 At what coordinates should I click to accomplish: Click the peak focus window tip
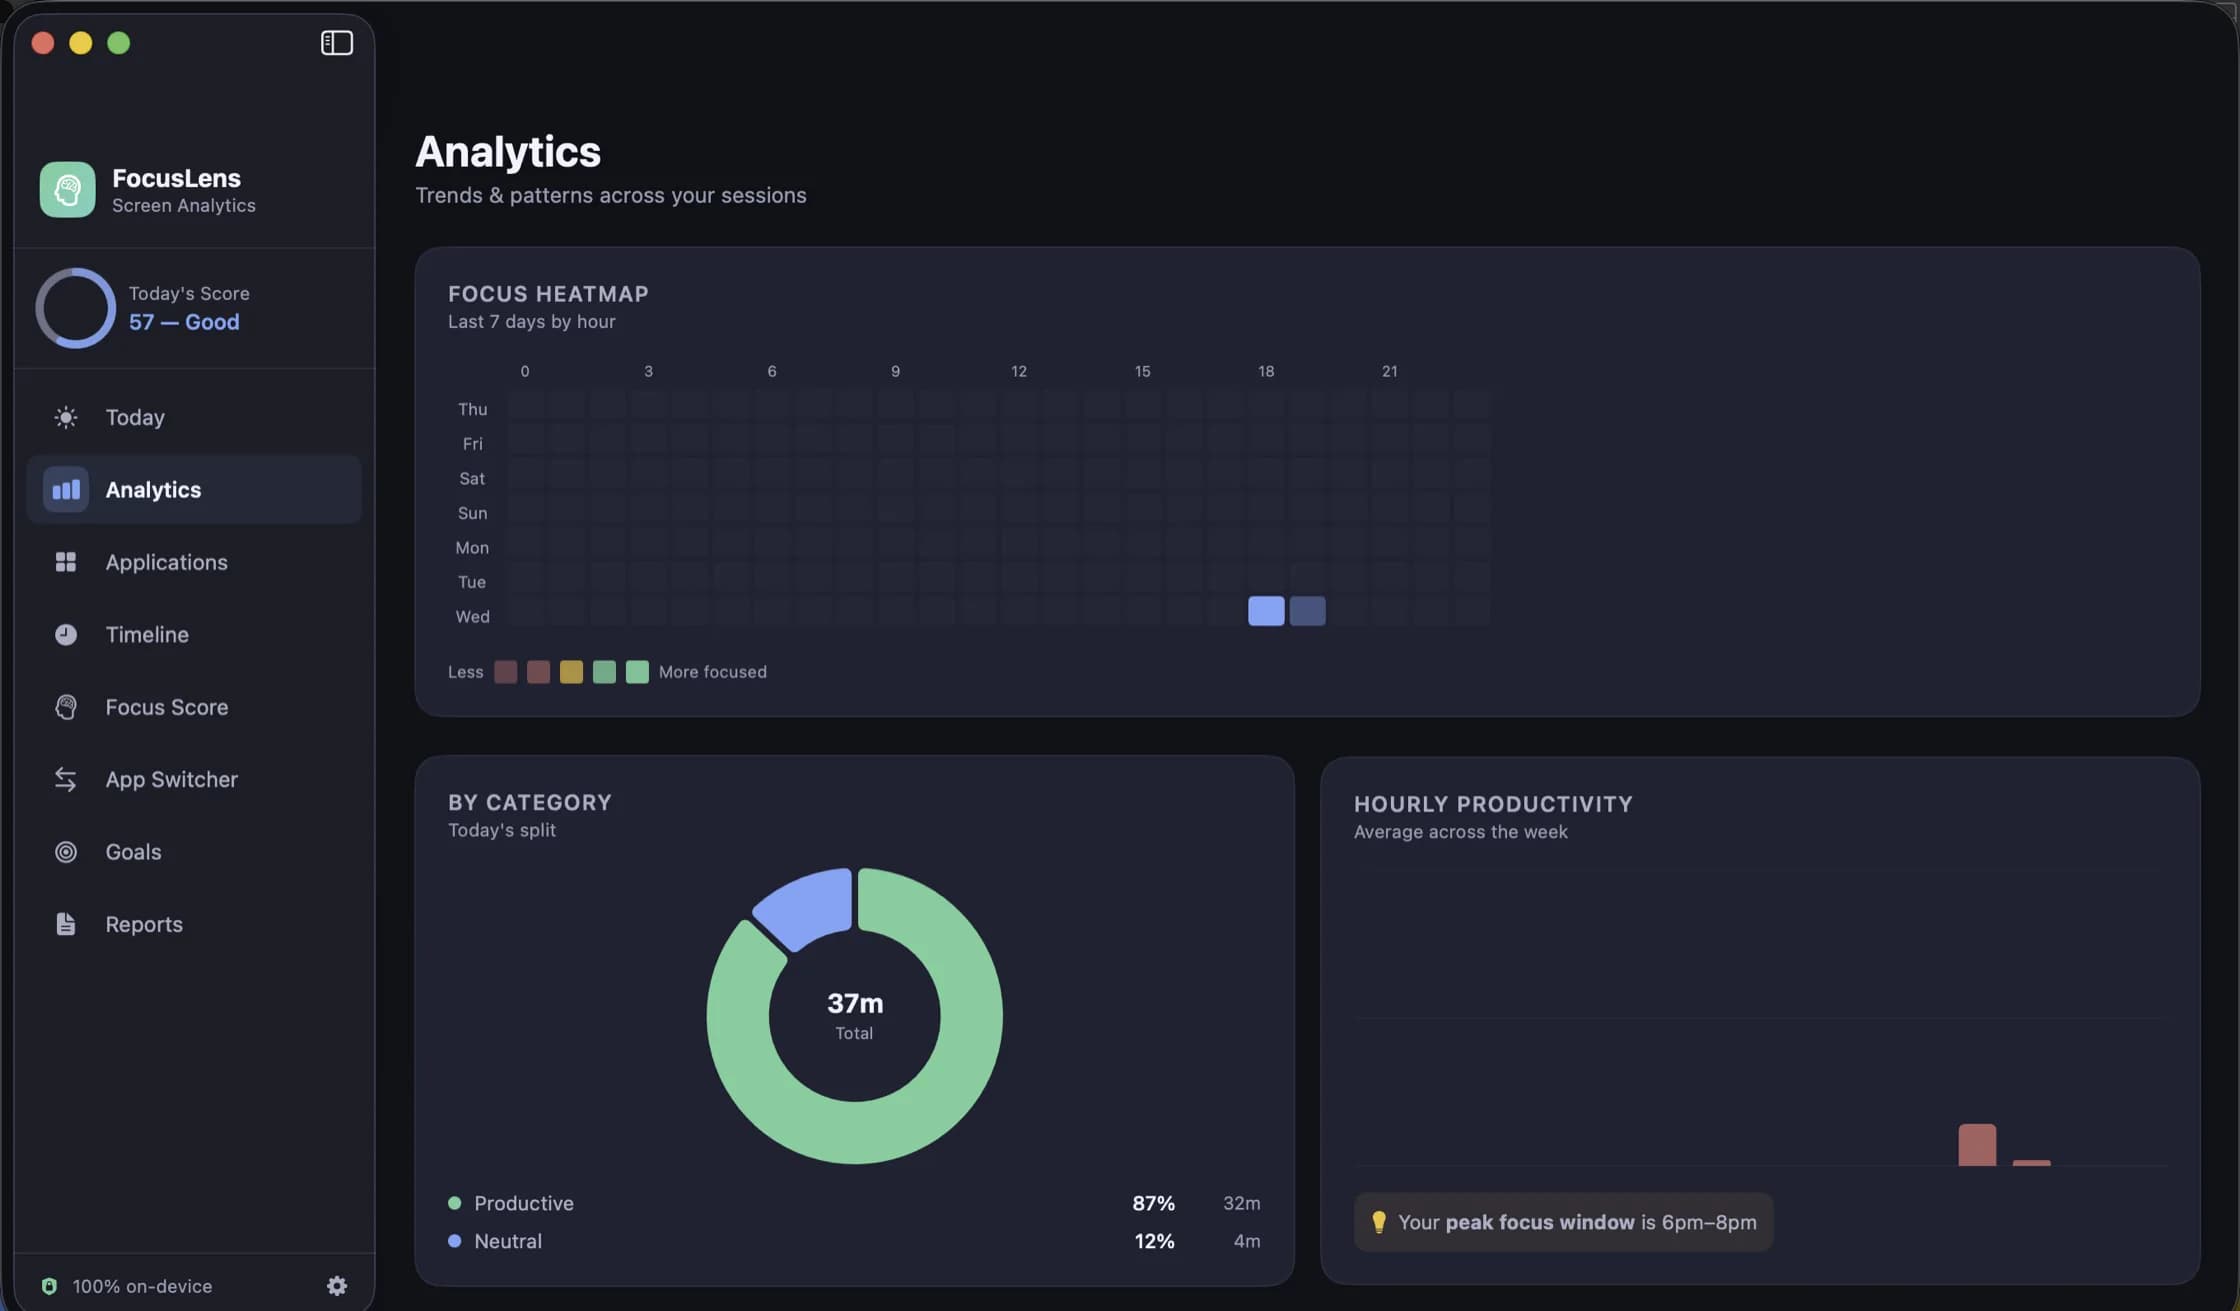(x=1563, y=1222)
